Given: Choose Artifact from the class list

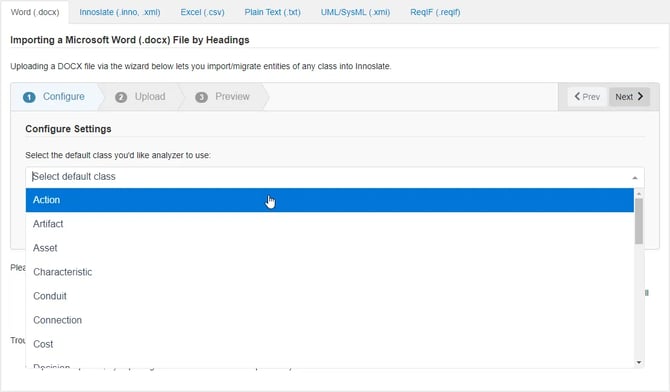Looking at the screenshot, I should pyautogui.click(x=329, y=224).
